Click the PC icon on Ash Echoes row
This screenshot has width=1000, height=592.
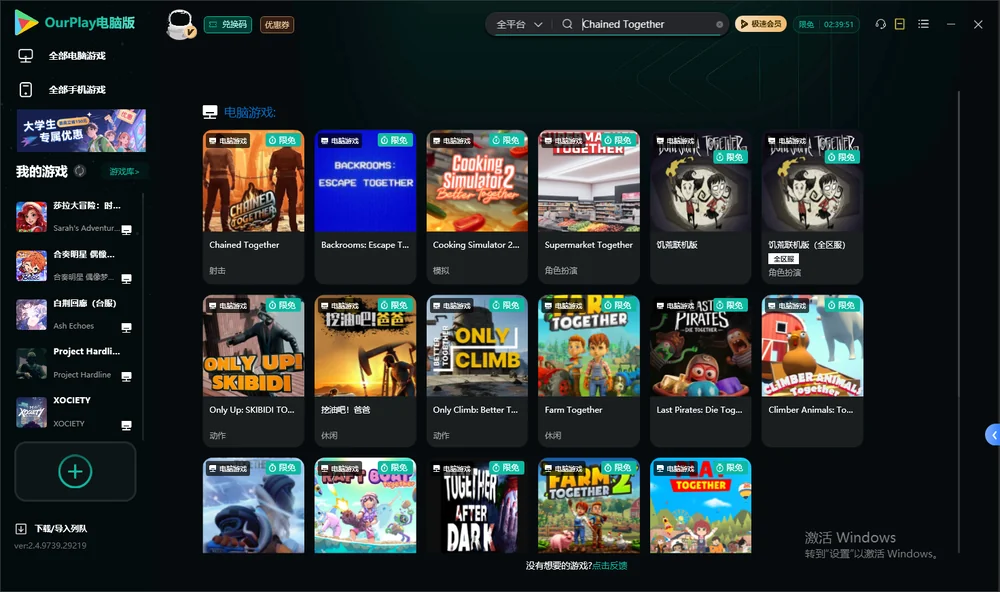pos(126,327)
